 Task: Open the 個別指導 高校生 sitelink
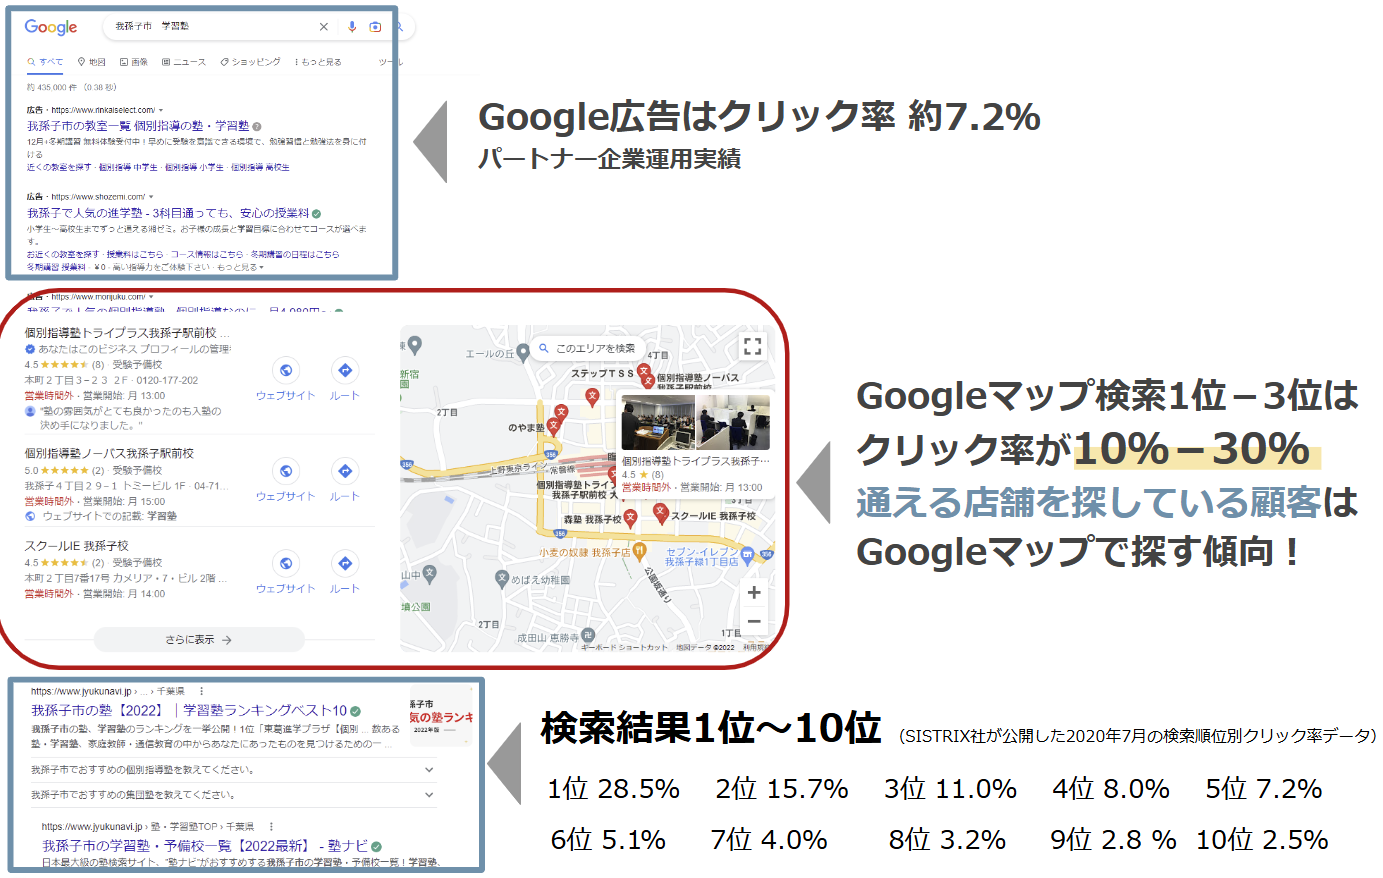[260, 168]
